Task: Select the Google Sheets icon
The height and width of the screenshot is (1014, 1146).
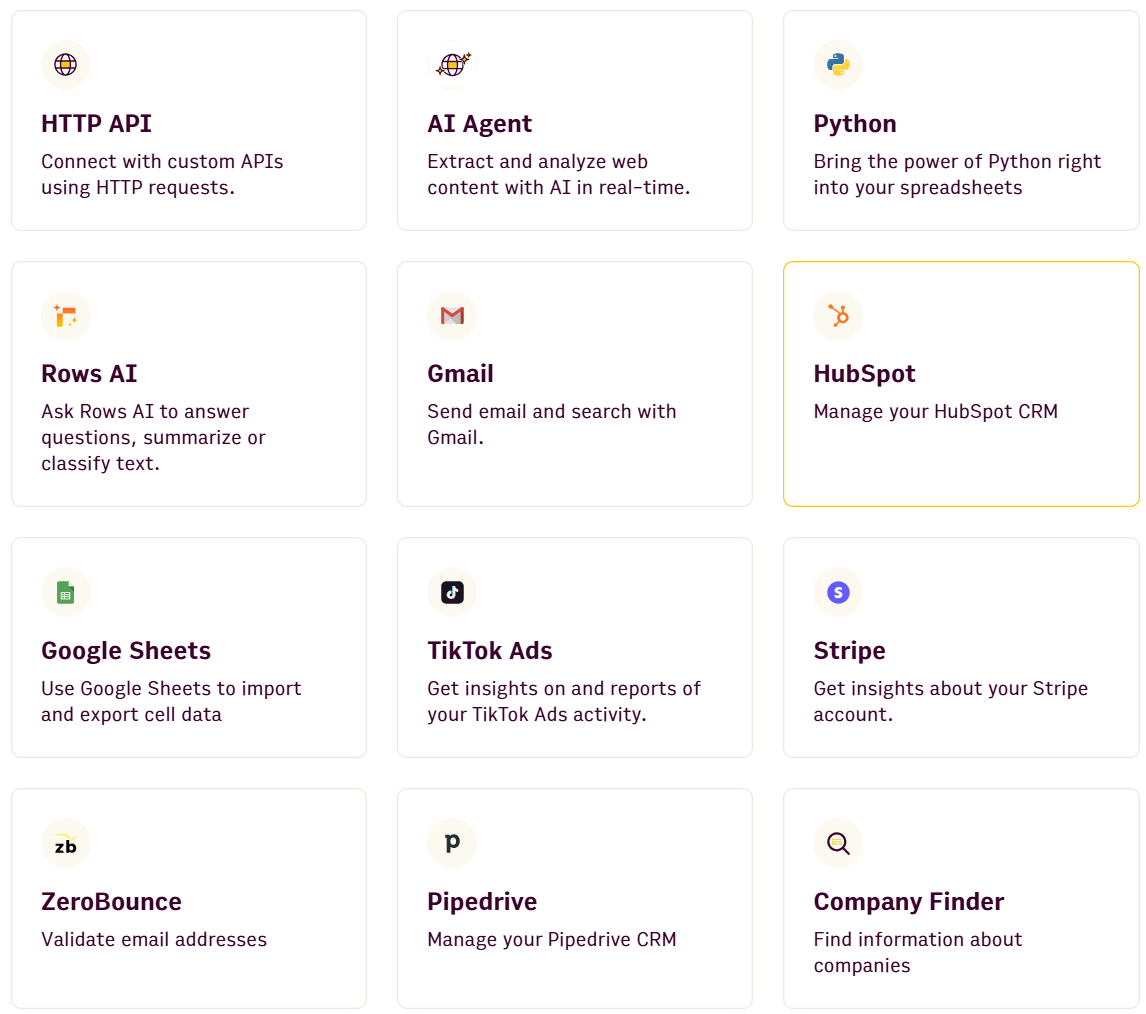Action: (66, 592)
